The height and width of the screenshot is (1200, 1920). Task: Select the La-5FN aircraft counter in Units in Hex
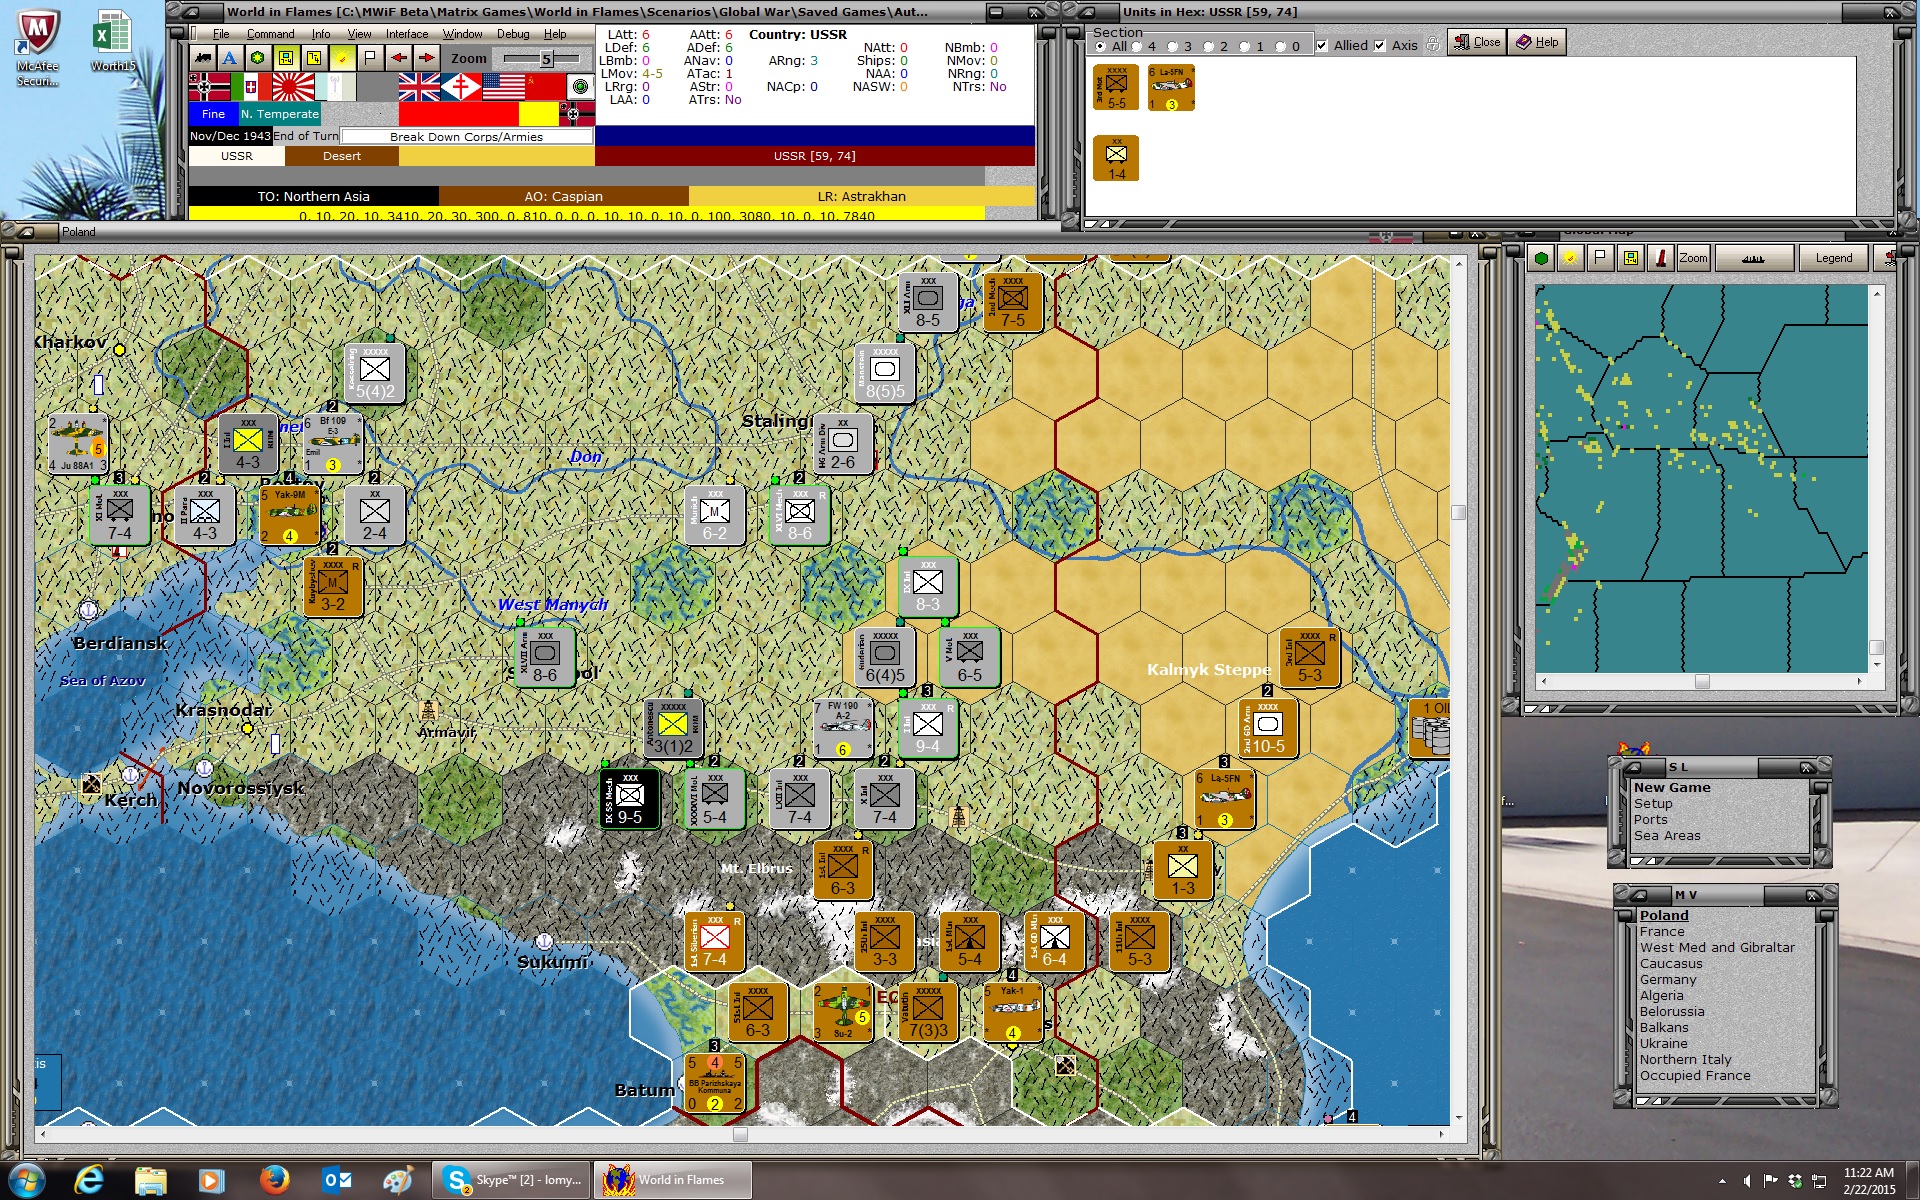(x=1170, y=87)
